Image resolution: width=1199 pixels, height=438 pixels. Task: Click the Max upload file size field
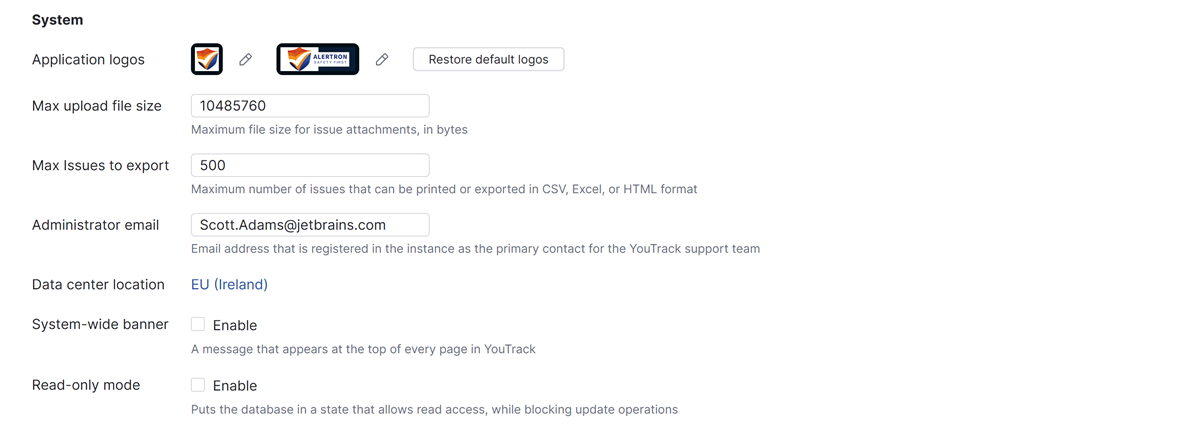[310, 106]
